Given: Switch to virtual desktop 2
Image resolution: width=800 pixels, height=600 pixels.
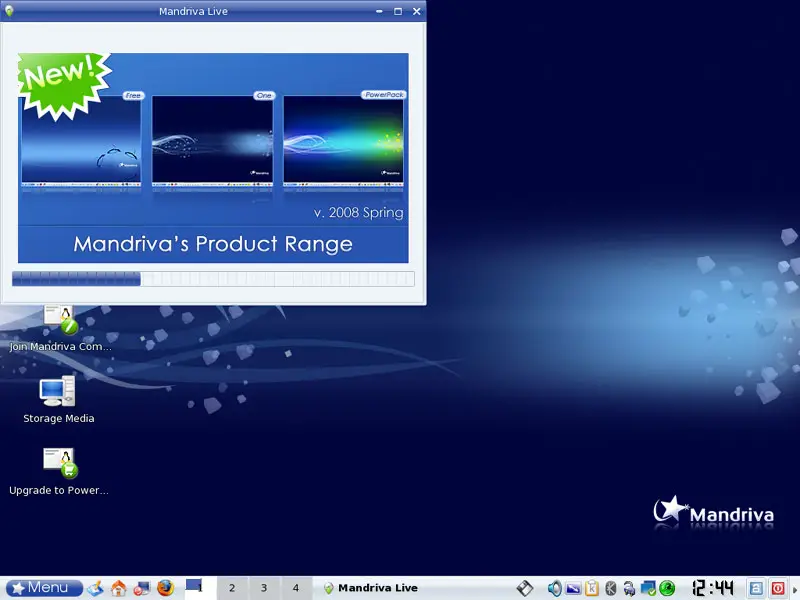Looking at the screenshot, I should point(232,588).
